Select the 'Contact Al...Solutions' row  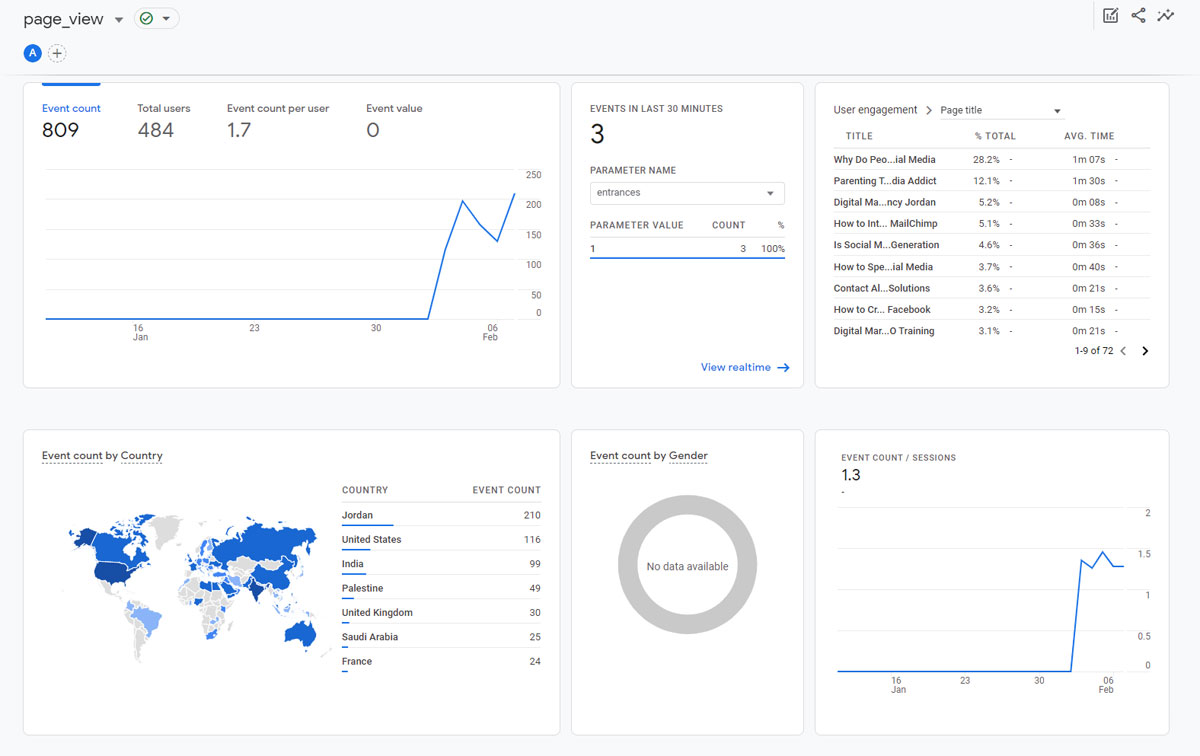tap(991, 288)
